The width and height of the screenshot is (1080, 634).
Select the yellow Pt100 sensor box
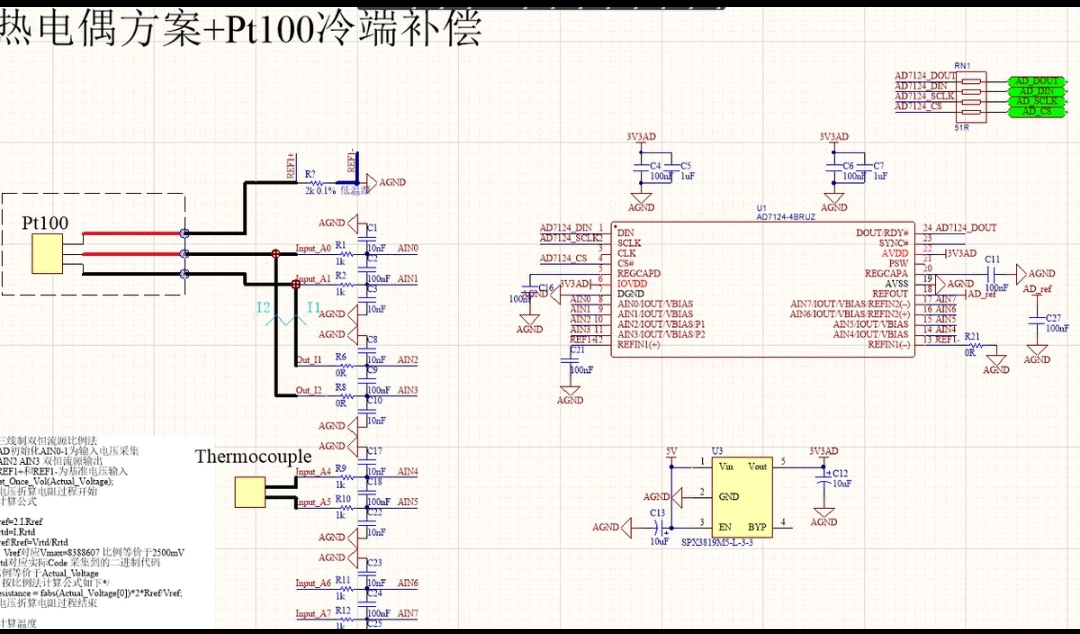point(47,254)
